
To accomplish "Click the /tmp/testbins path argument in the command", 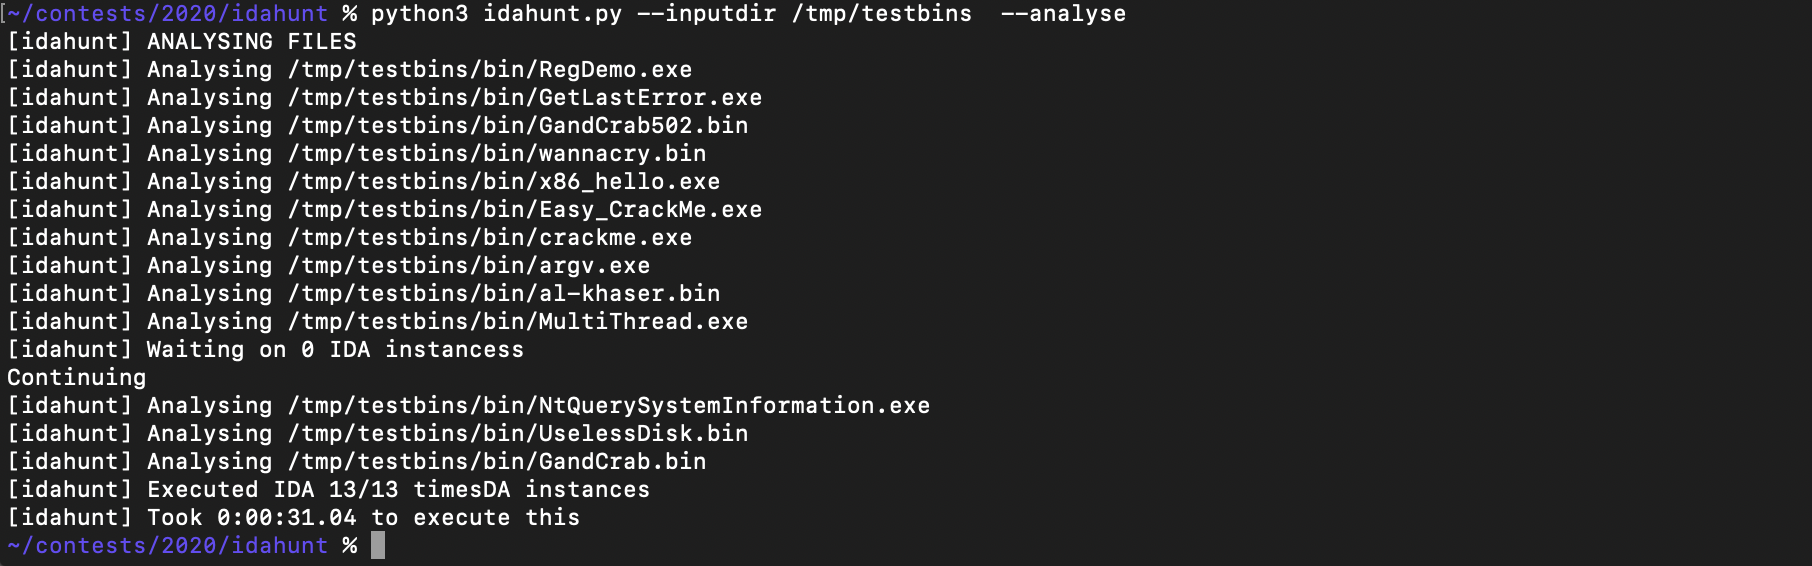I will (x=881, y=14).
